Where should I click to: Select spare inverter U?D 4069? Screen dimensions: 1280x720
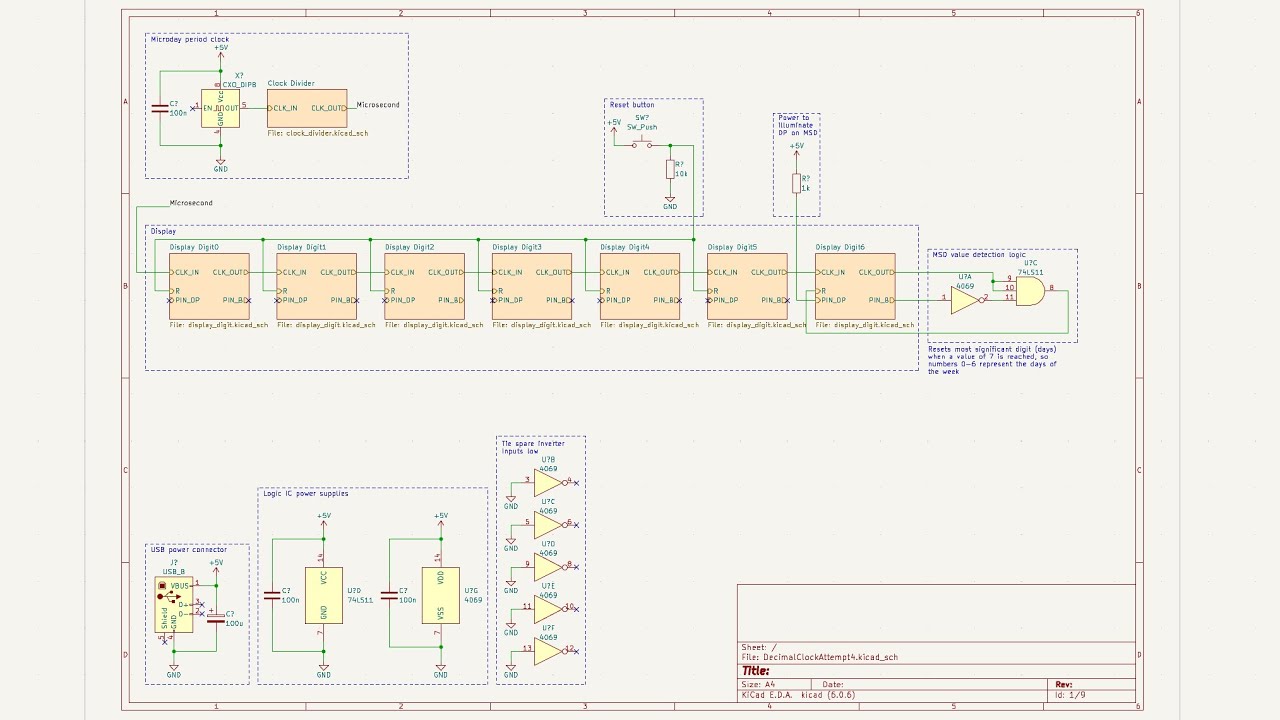[x=549, y=567]
